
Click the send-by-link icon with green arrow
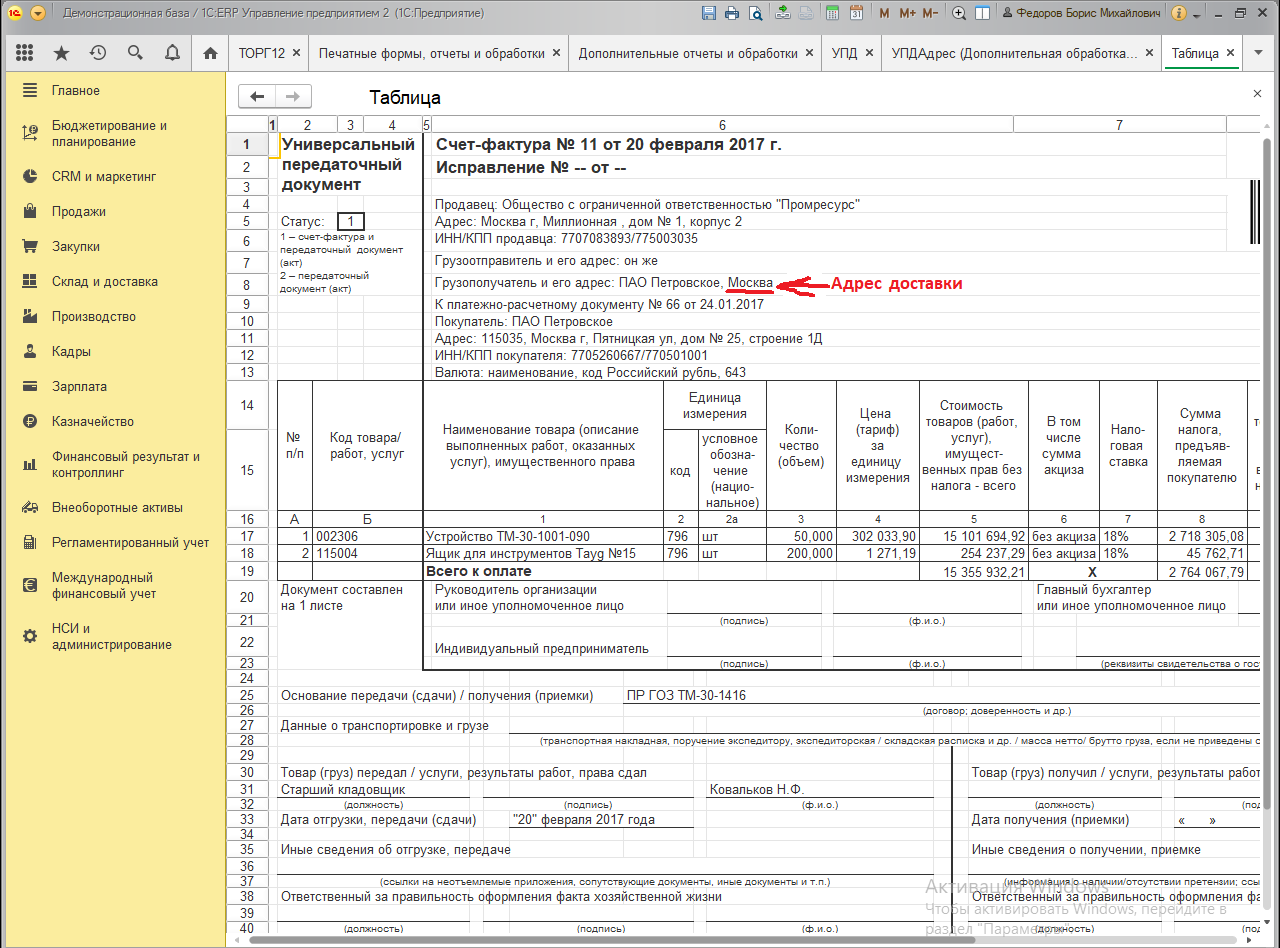(782, 13)
